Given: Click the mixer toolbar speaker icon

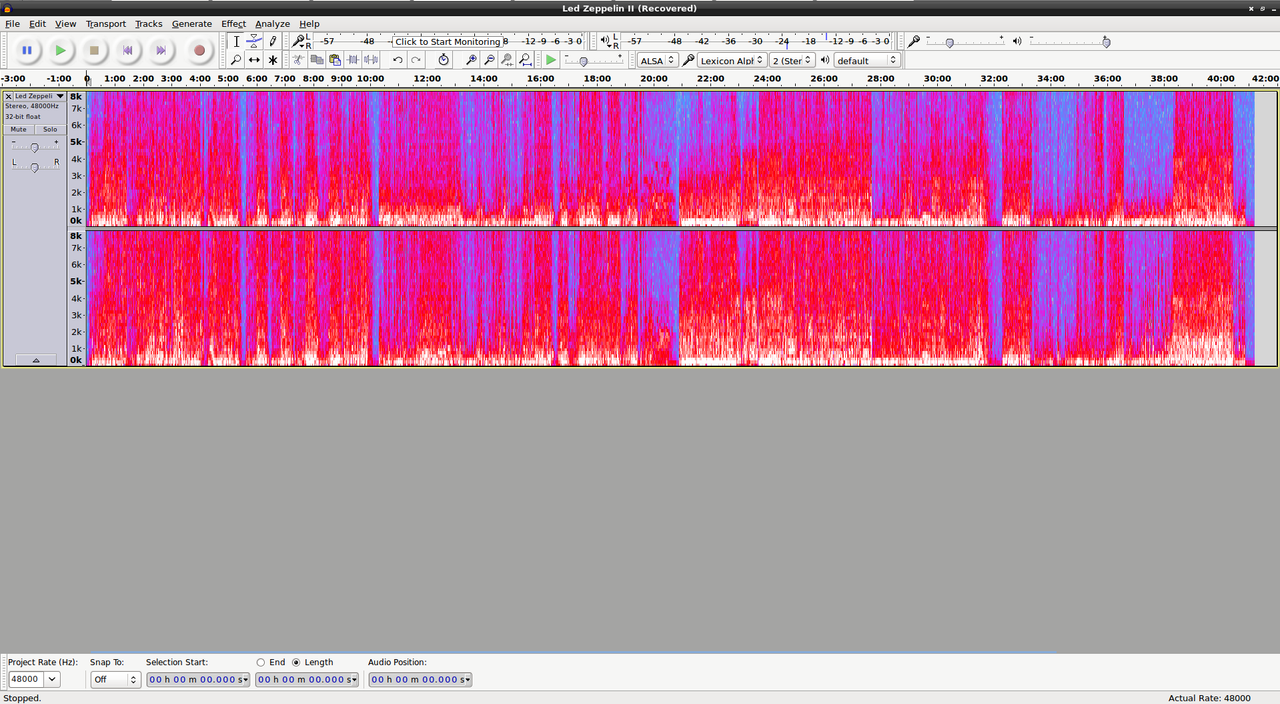Looking at the screenshot, I should click(x=1017, y=41).
